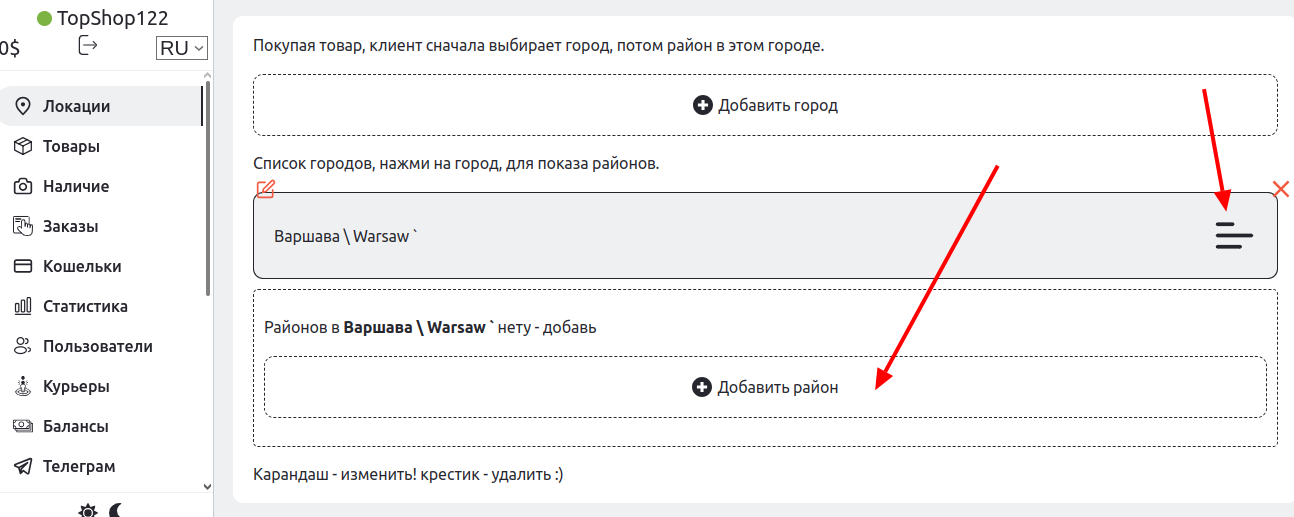Switch to light theme sun icon

tap(88, 510)
